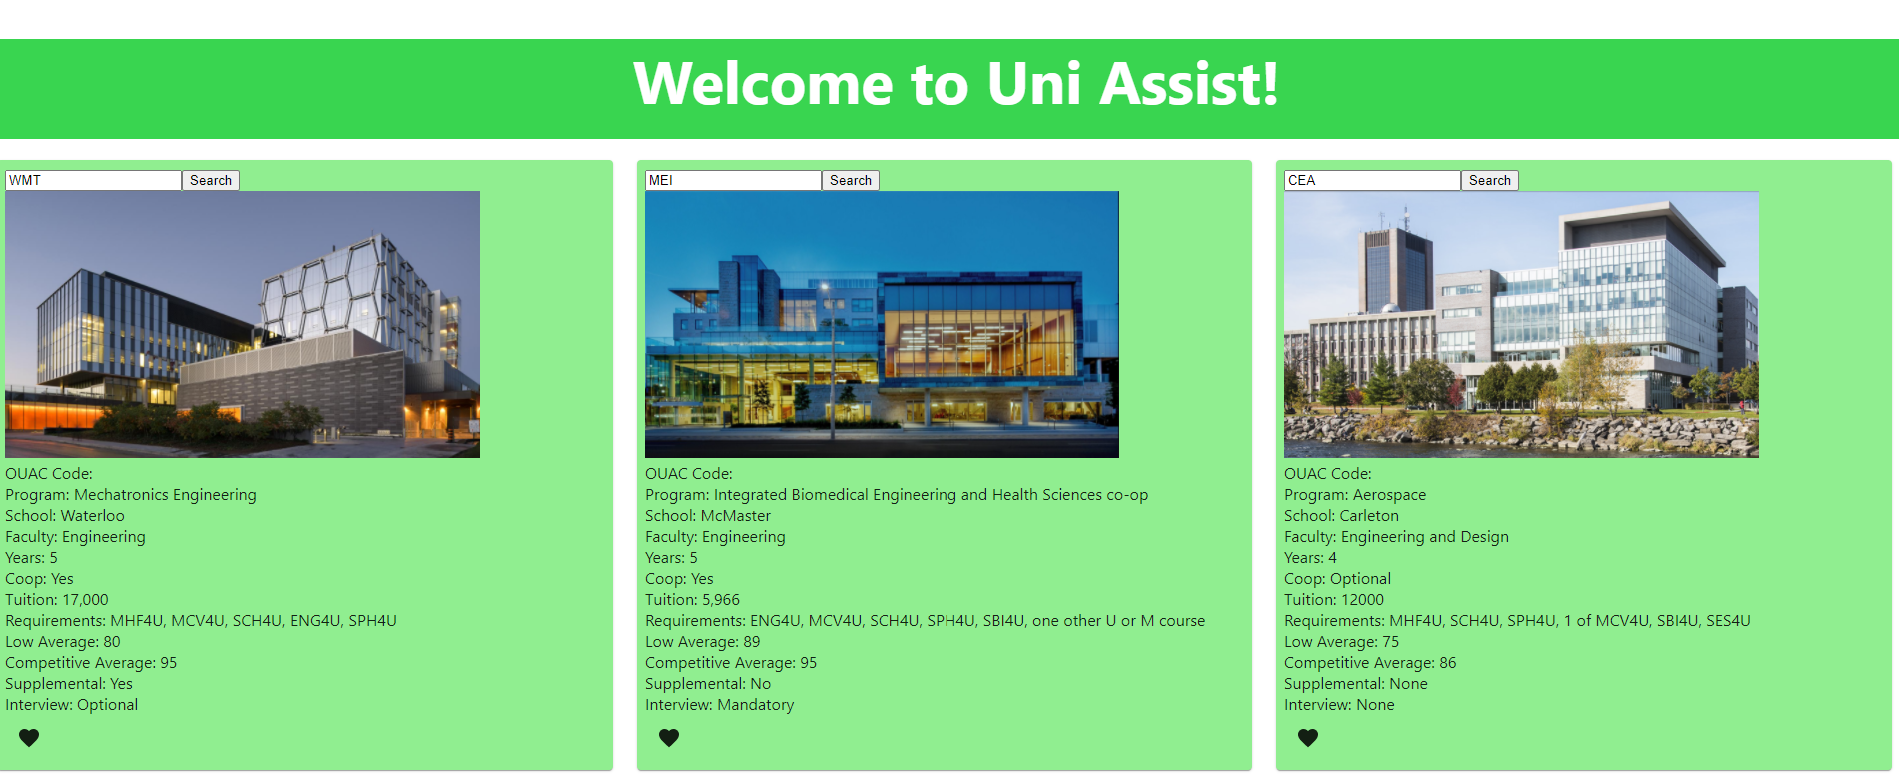Click the Interview: Optional line

tap(72, 705)
